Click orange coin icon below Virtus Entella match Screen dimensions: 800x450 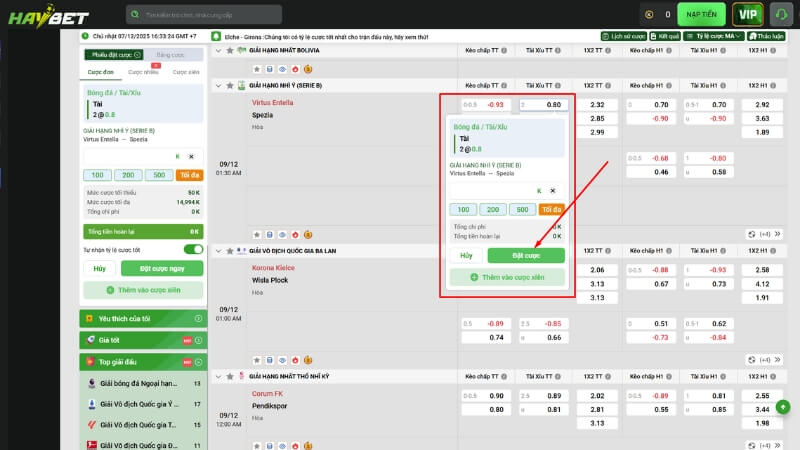pos(308,235)
